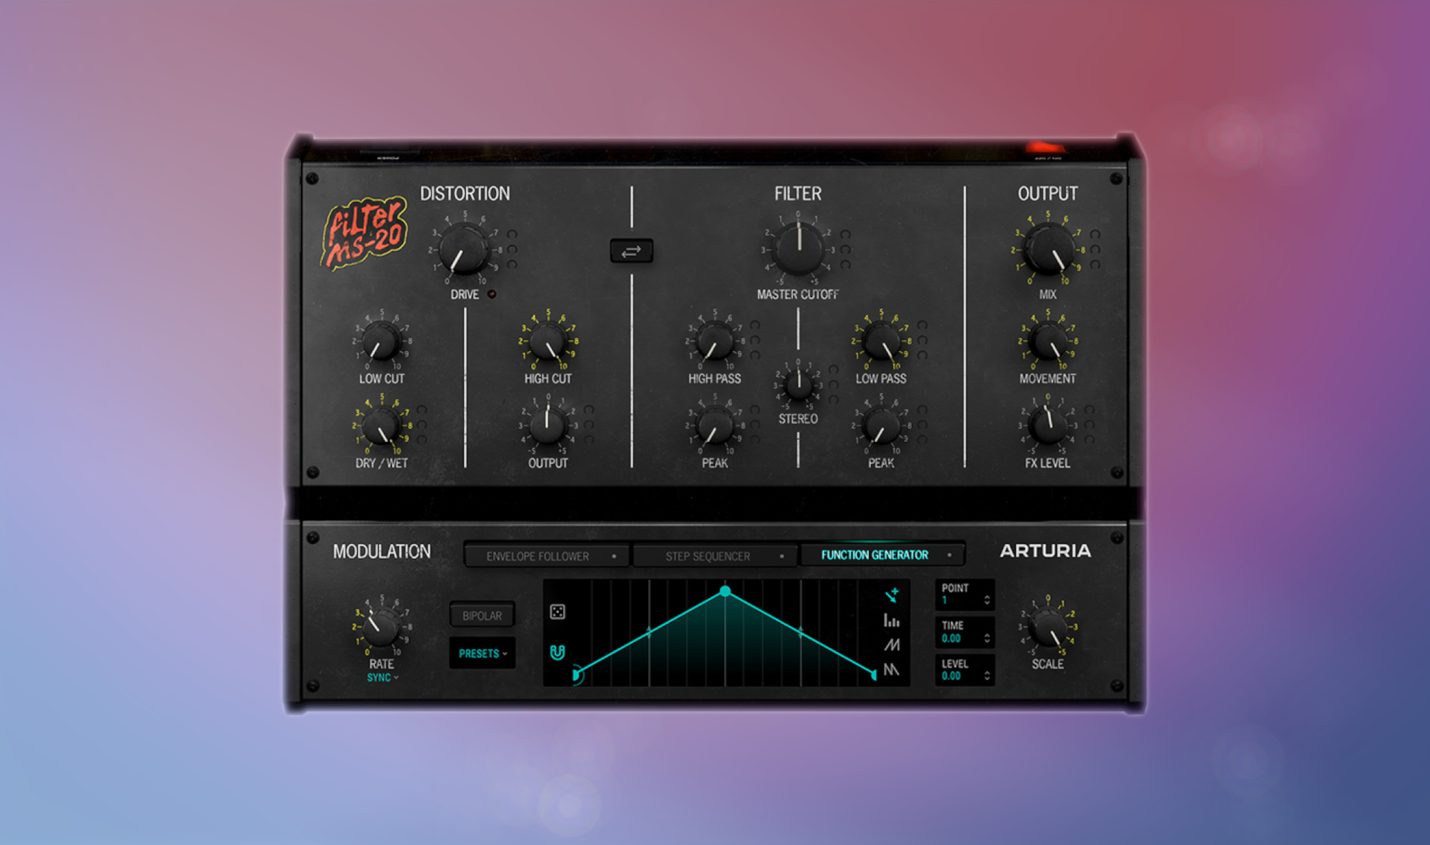Click the Point number stepper arrows
Screen dimensions: 1430x845
987,600
